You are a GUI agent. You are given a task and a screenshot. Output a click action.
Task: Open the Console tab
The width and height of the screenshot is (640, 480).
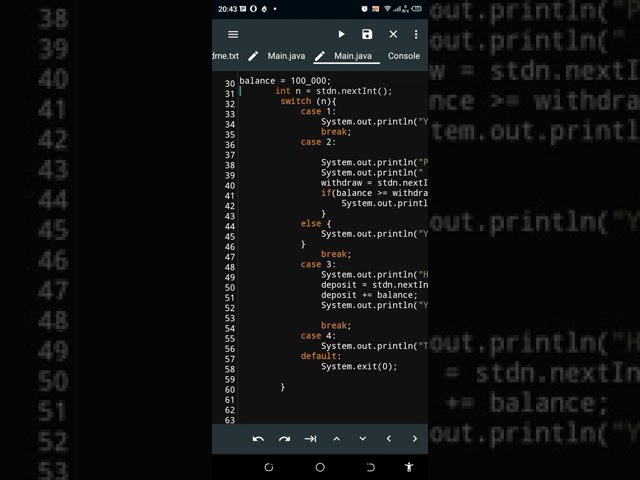[x=404, y=56]
